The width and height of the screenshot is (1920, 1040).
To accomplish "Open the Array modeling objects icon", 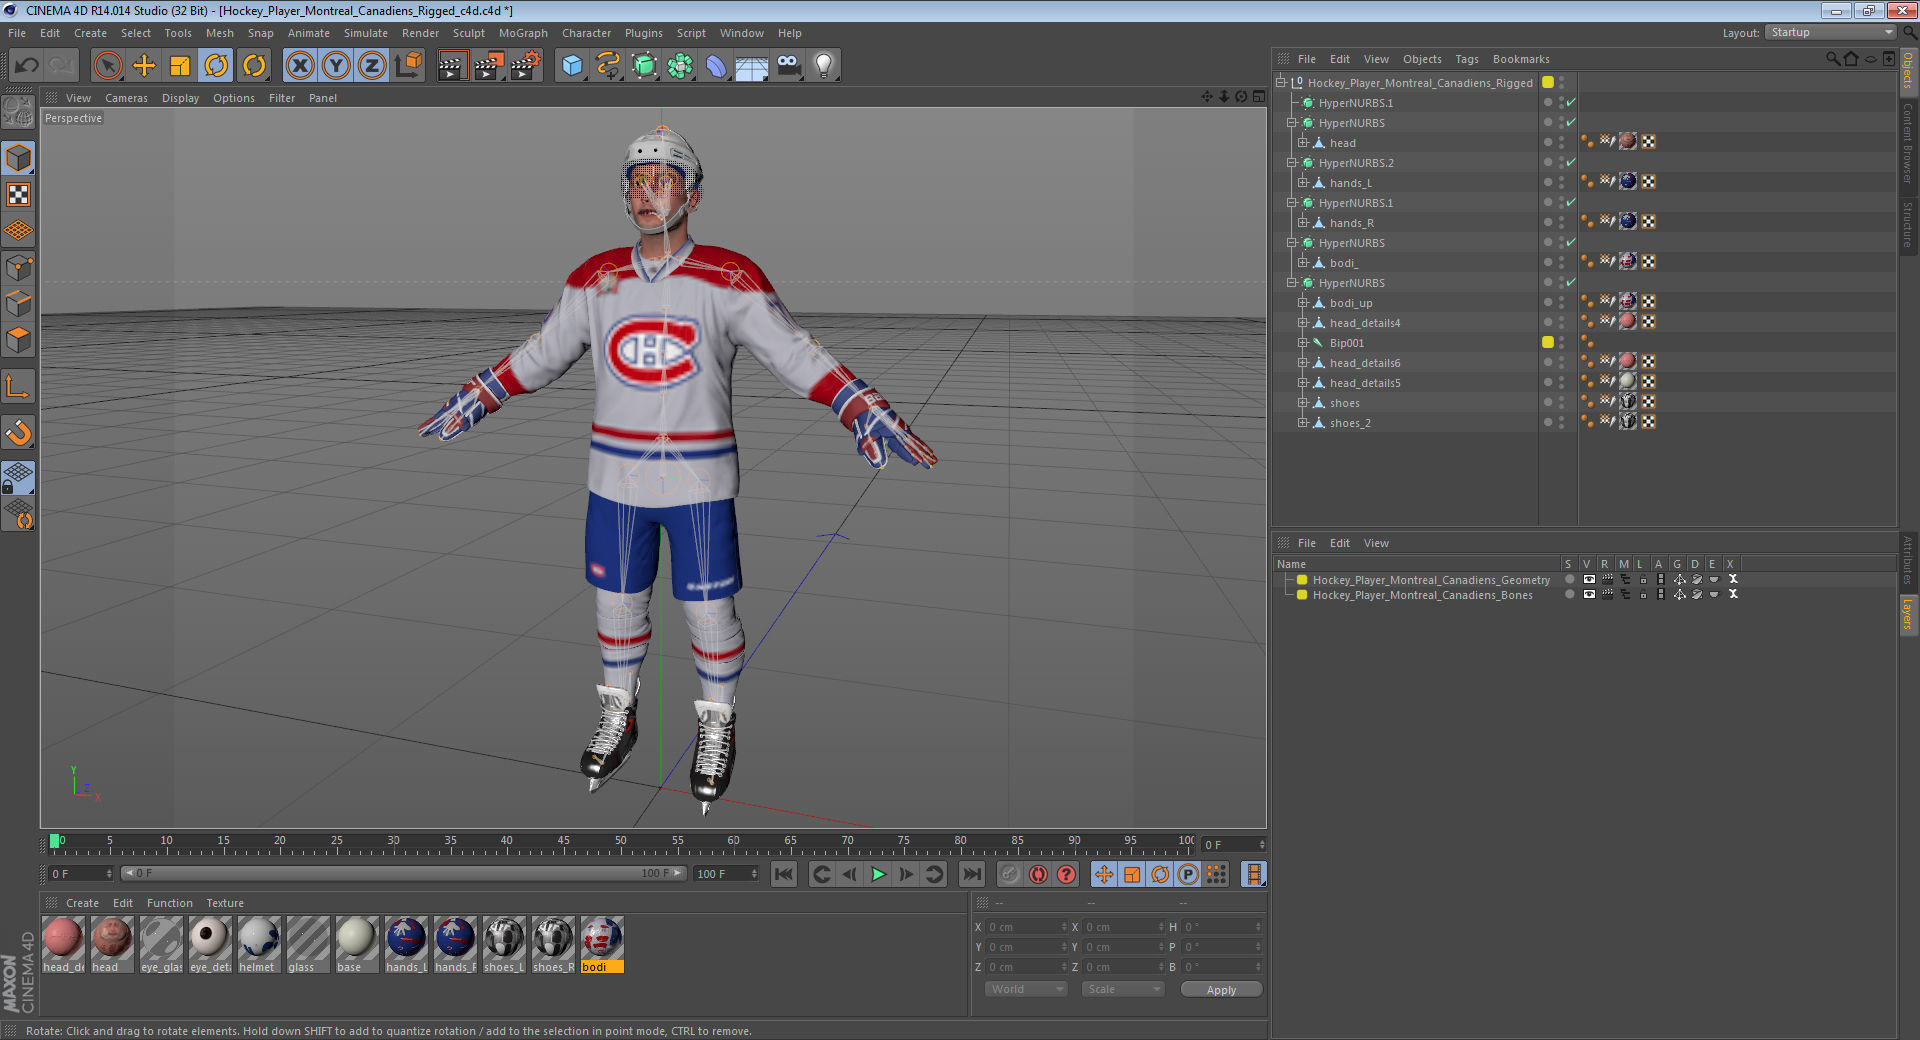I will [680, 66].
